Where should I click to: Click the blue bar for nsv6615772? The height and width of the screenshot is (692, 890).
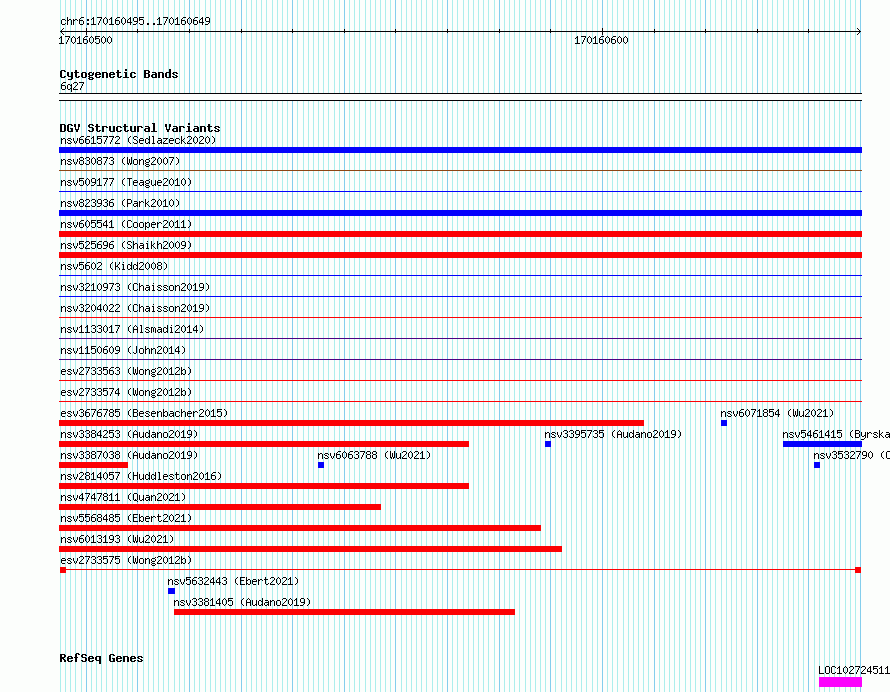(460, 150)
